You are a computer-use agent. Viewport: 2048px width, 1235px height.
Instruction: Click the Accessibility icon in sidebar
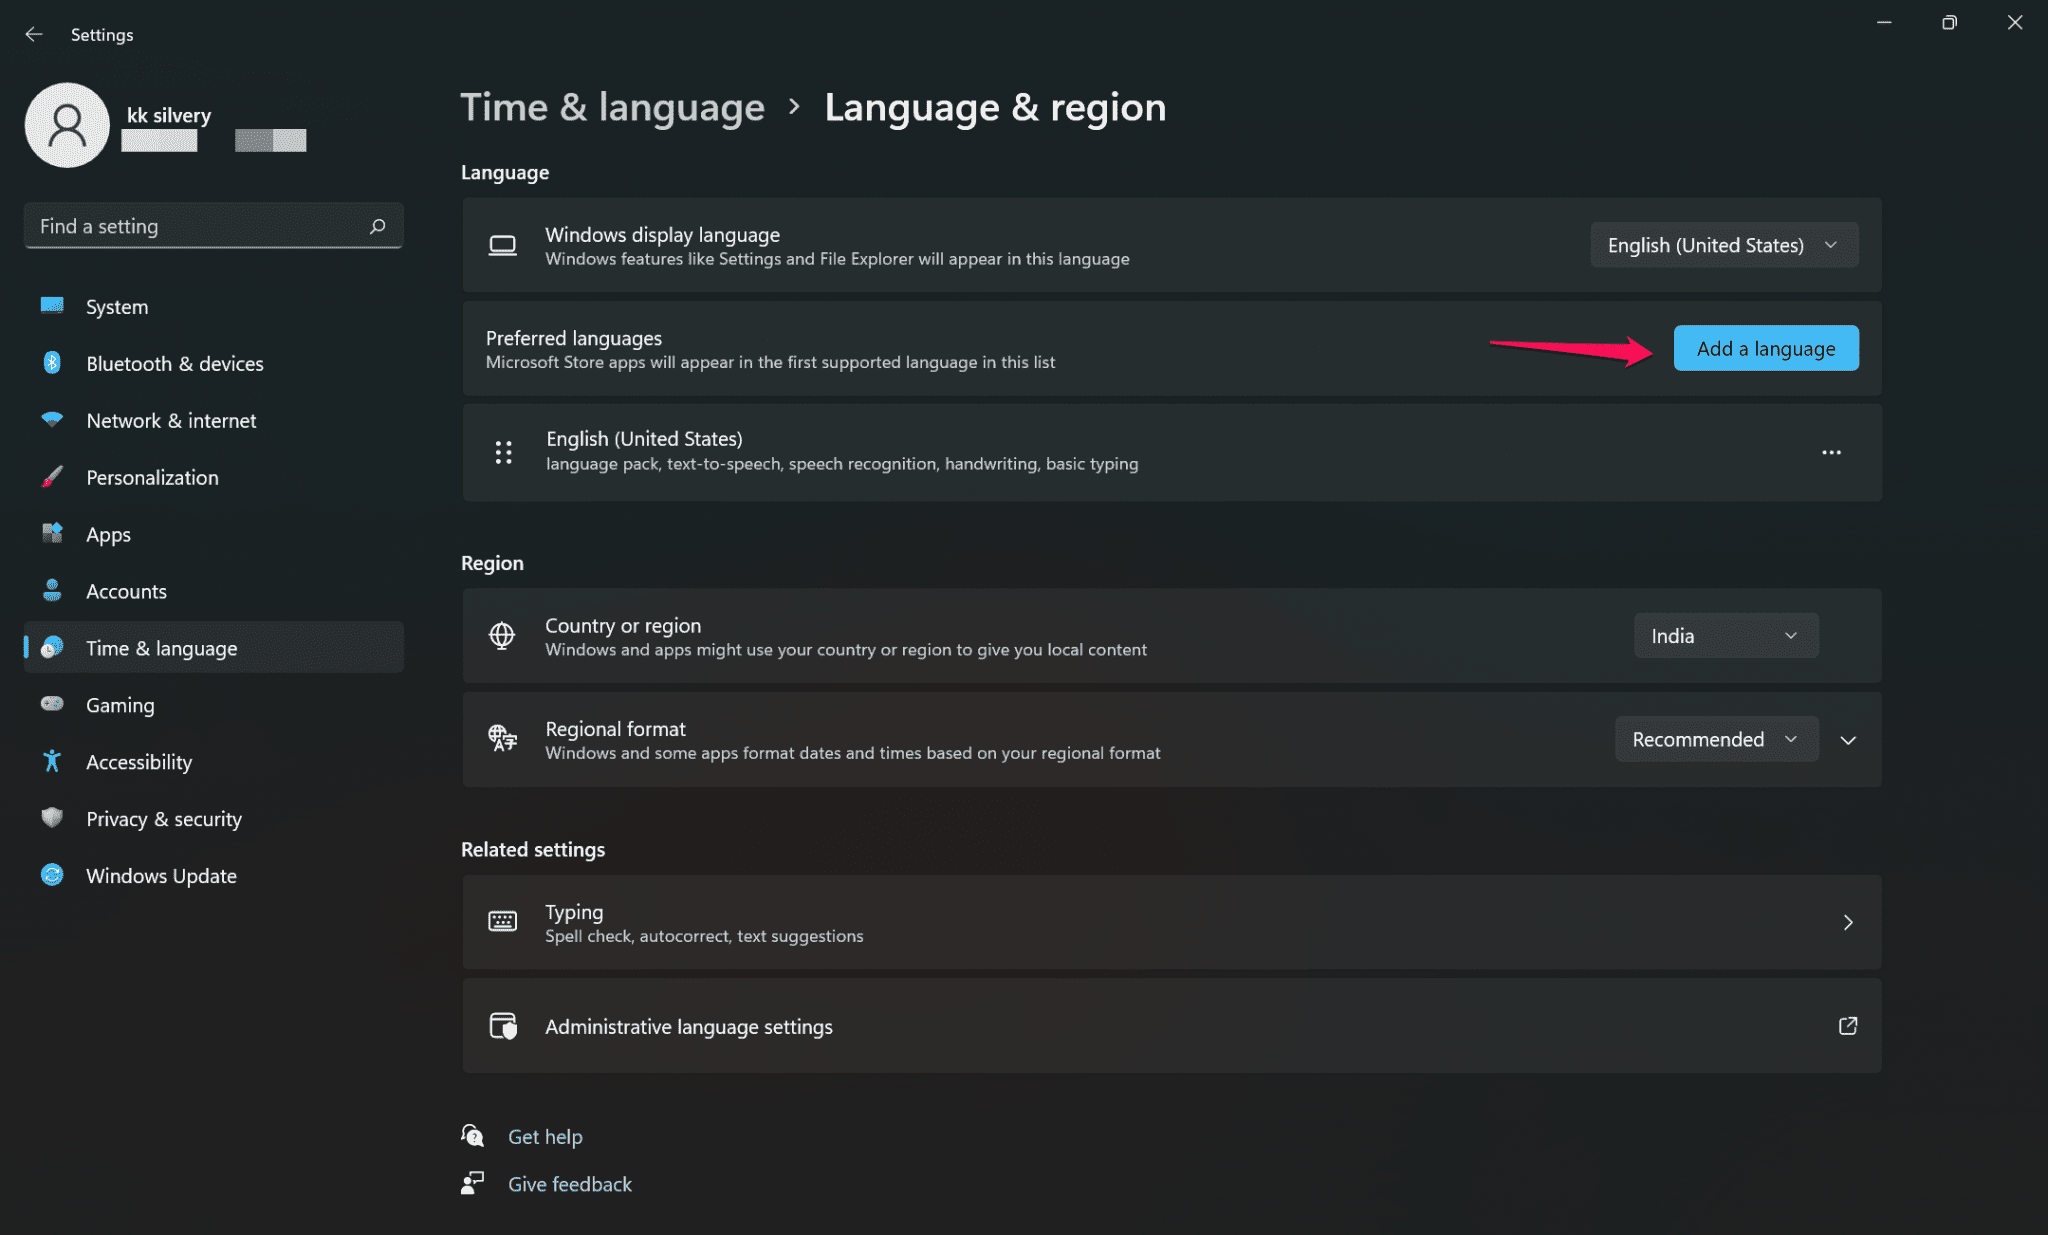pyautogui.click(x=51, y=761)
